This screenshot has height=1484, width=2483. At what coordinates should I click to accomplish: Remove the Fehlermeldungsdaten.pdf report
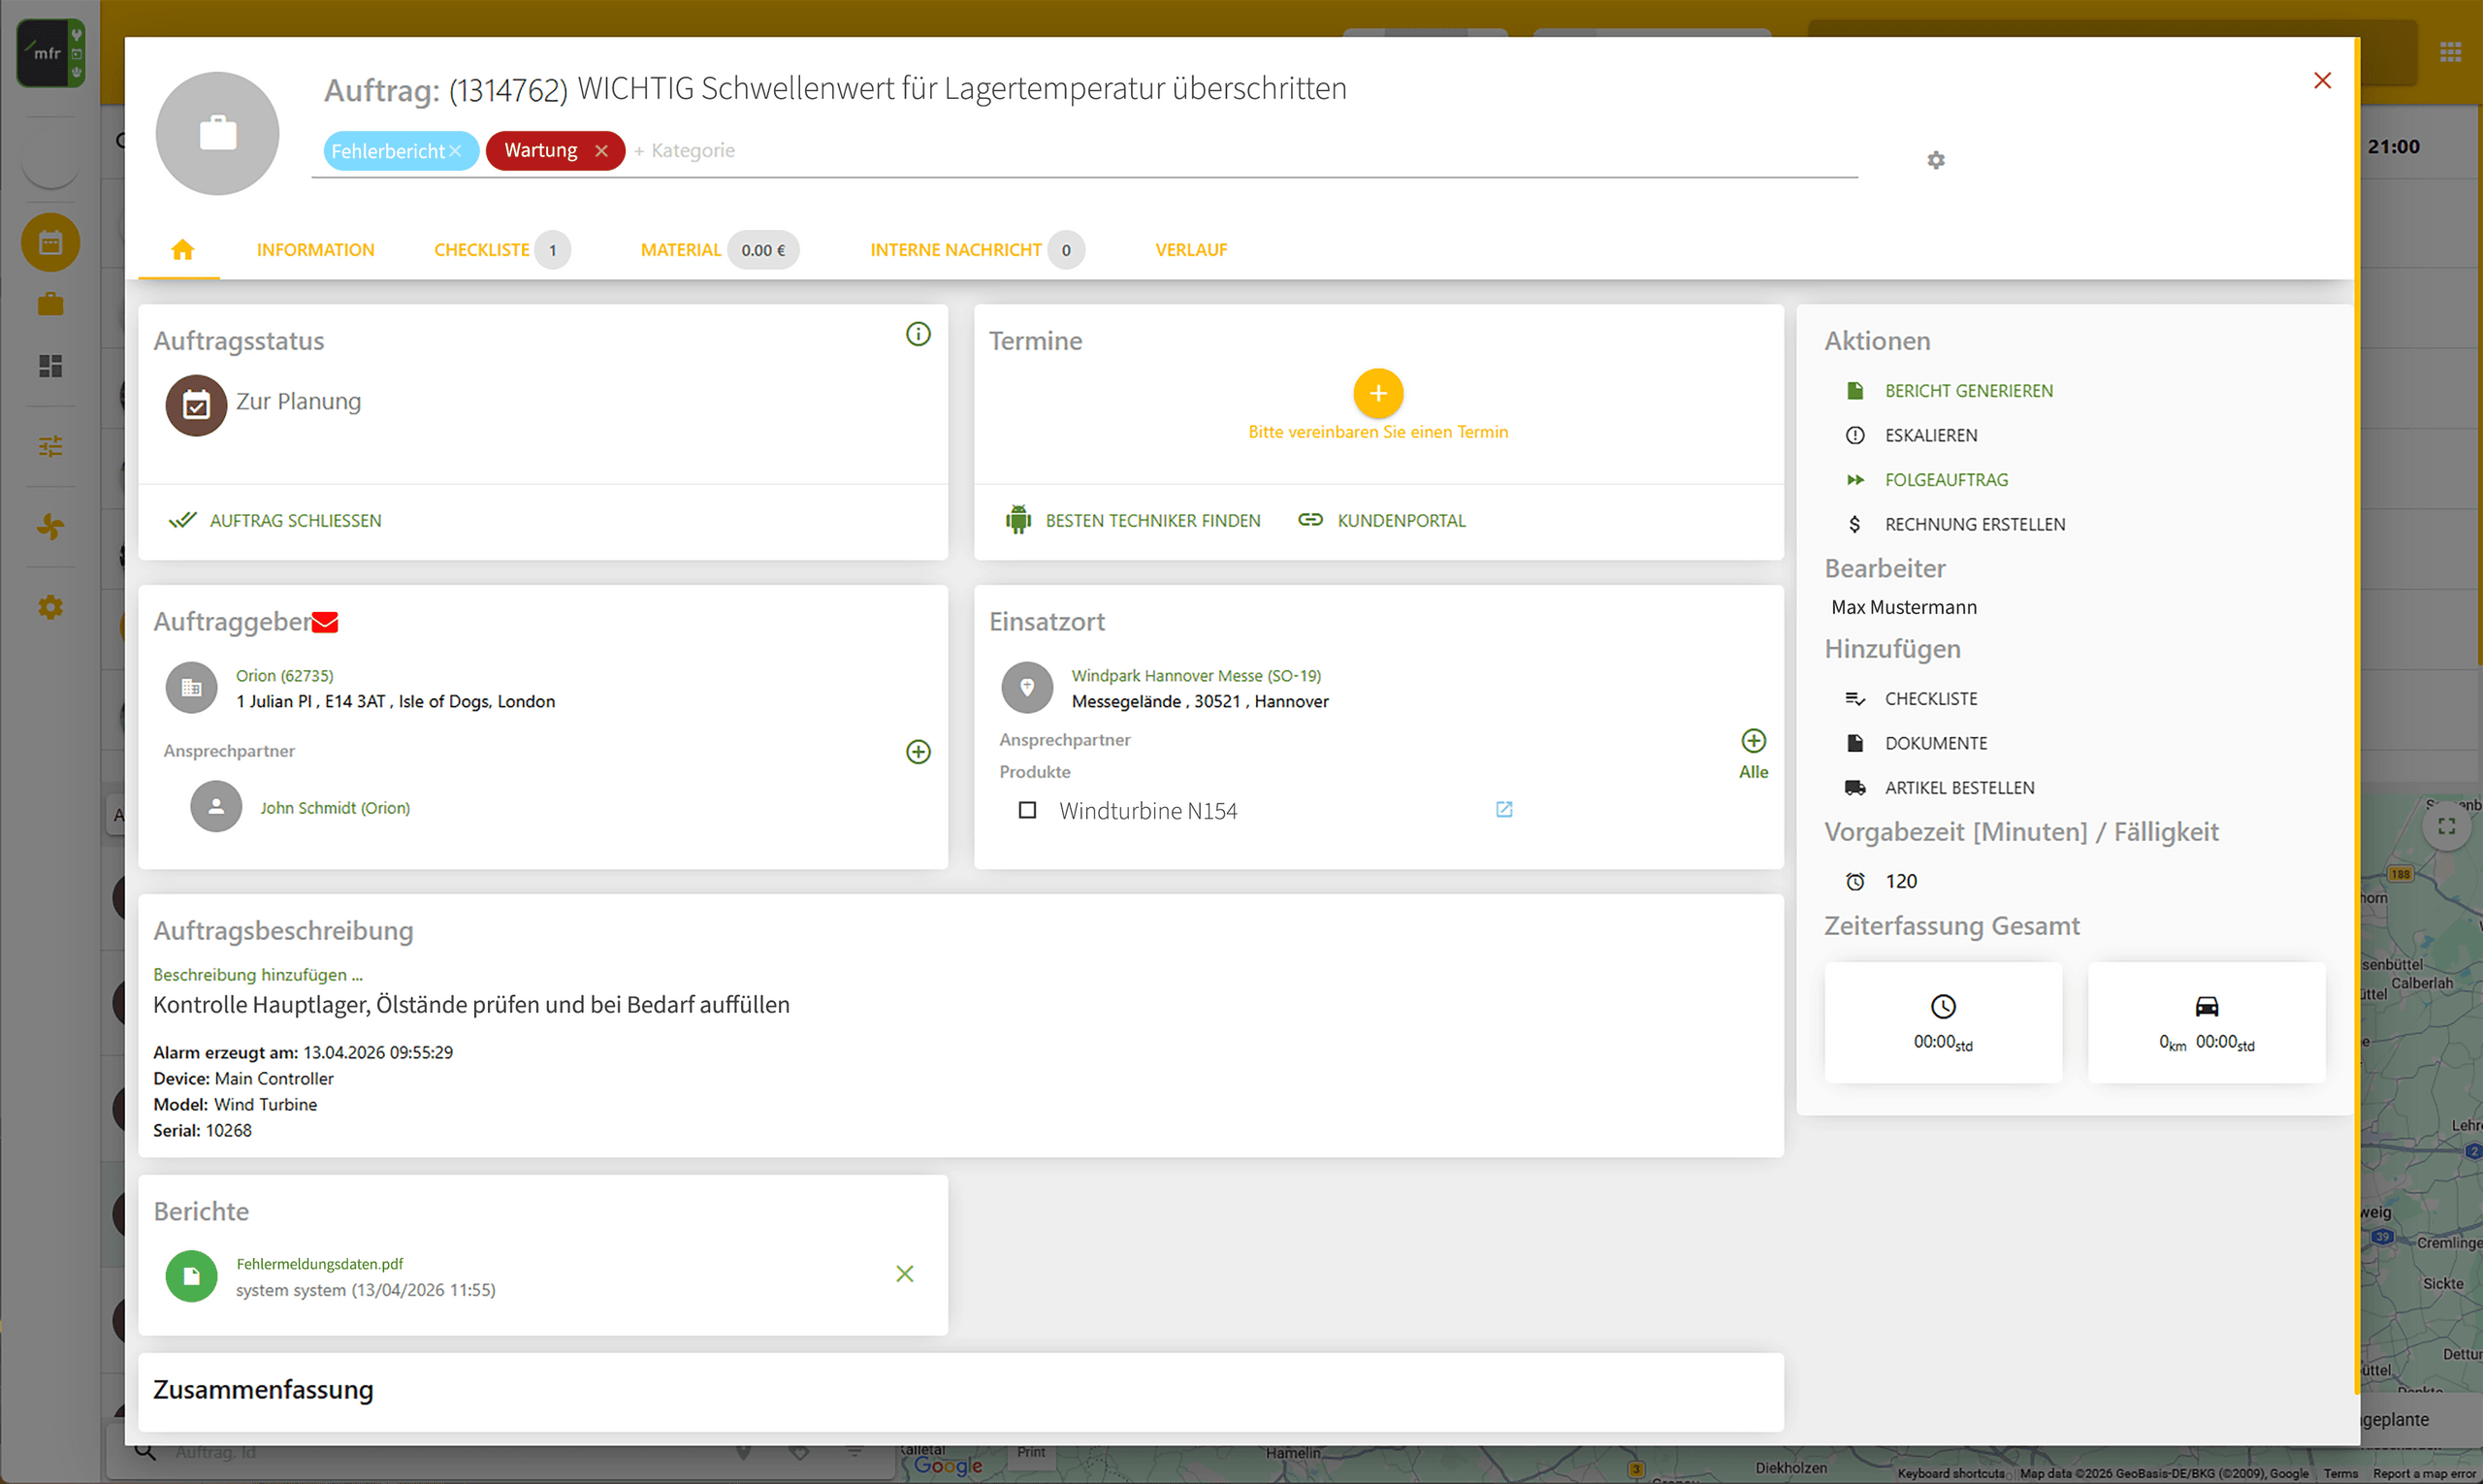[904, 1274]
